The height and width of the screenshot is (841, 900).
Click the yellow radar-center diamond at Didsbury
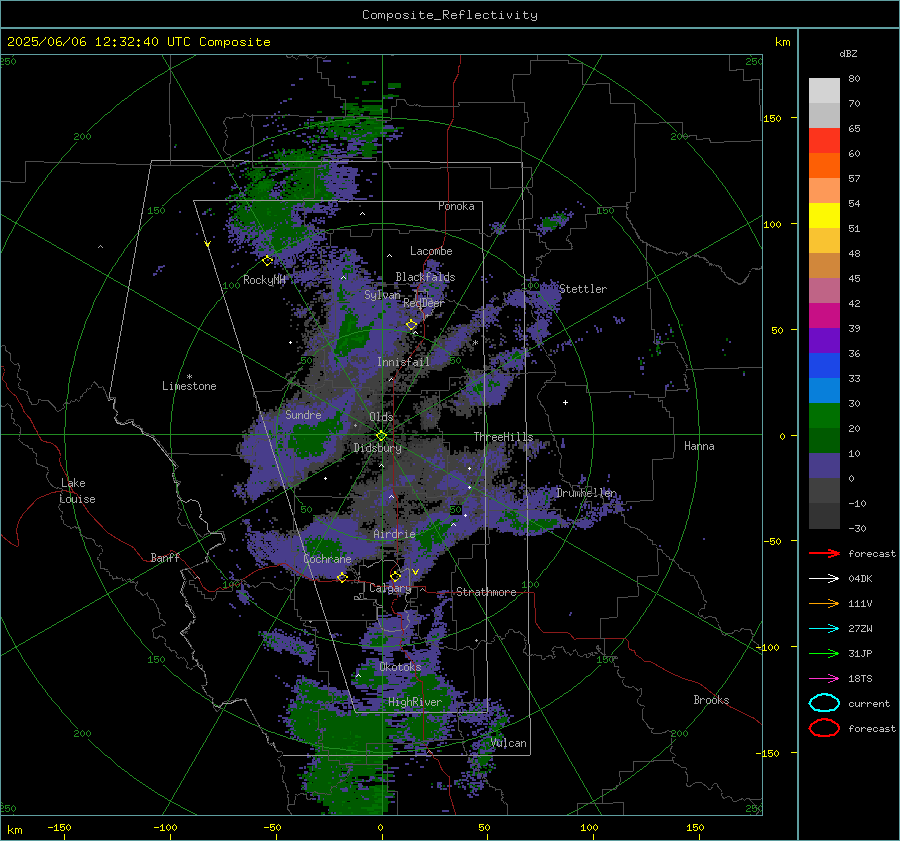[x=381, y=436]
